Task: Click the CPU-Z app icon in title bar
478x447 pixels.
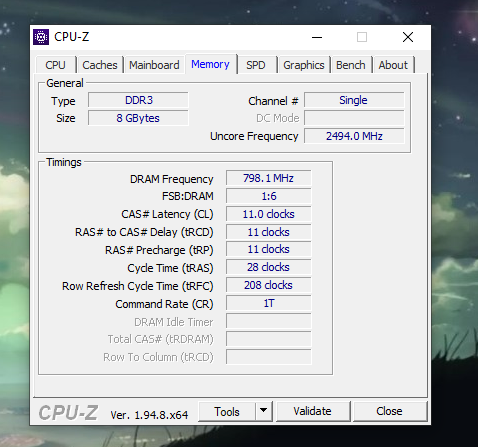Action: pyautogui.click(x=41, y=37)
